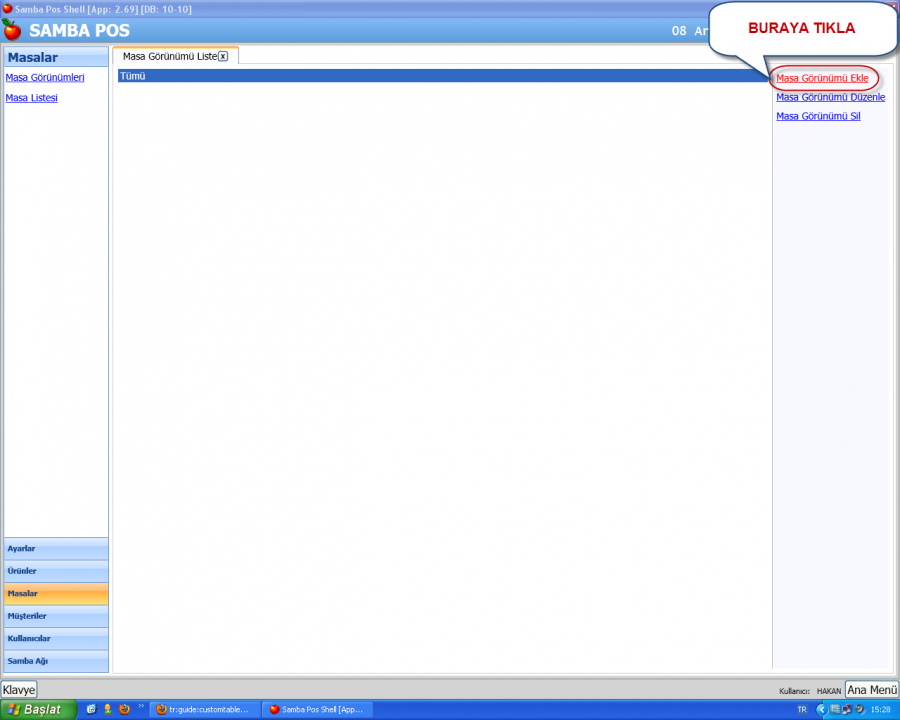Viewport: 900px width, 720px height.
Task: Open the Kullanıcılar section in sidebar
Action: pos(56,638)
